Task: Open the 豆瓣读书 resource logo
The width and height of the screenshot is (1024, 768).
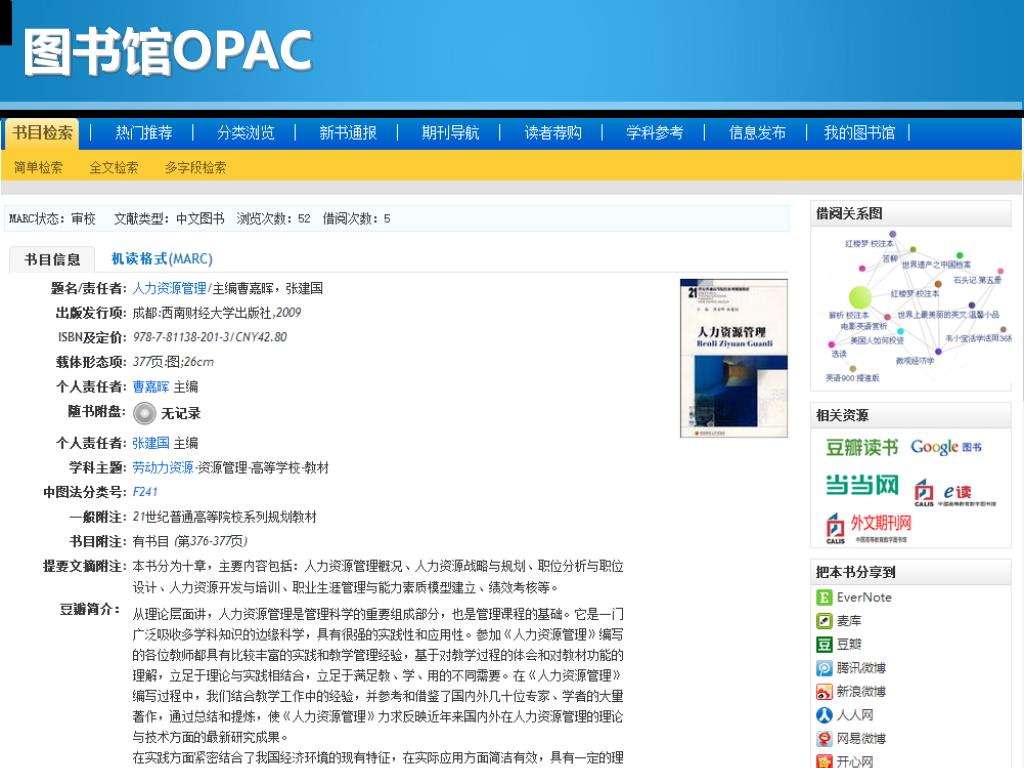Action: coord(861,447)
